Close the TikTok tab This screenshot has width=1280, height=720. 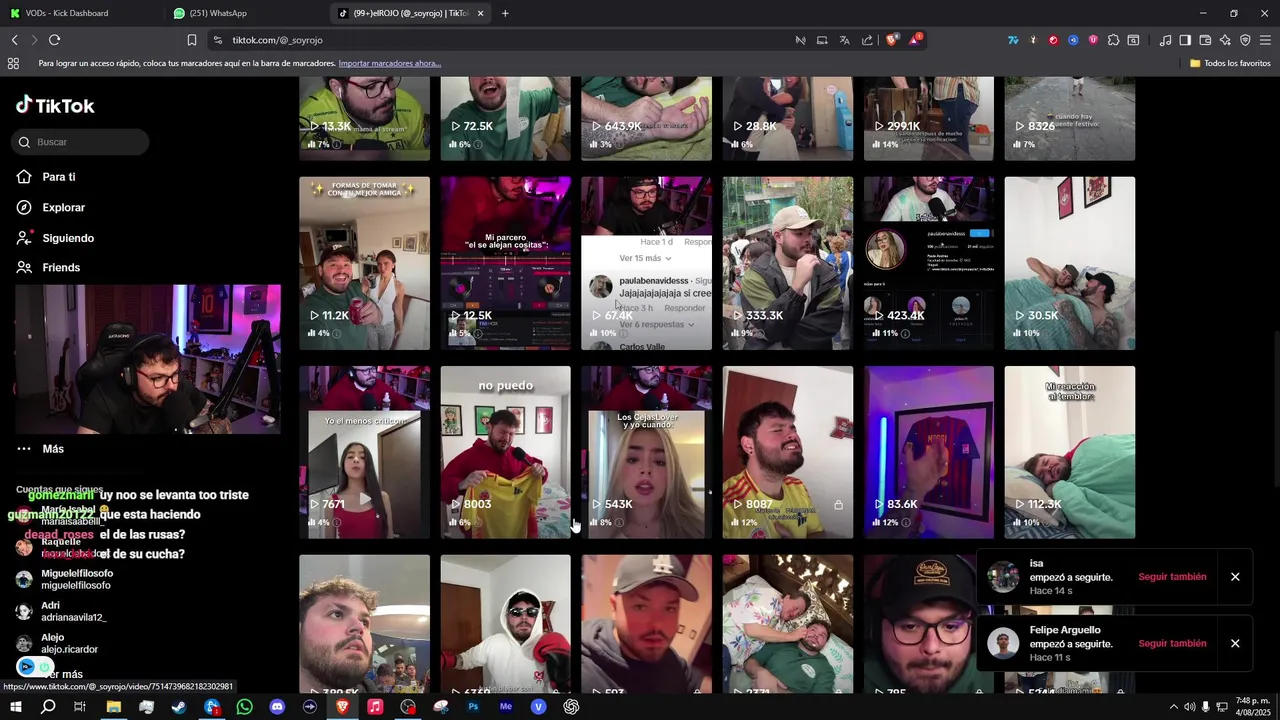pyautogui.click(x=481, y=13)
